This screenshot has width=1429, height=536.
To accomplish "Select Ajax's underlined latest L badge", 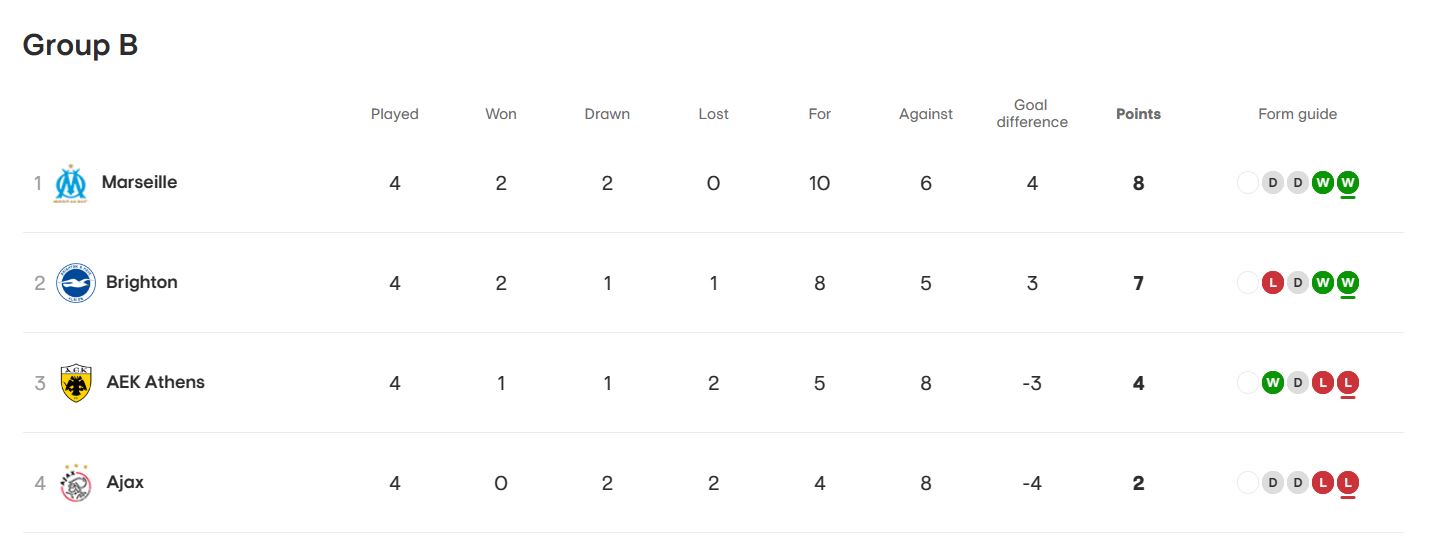I will pyautogui.click(x=1348, y=483).
